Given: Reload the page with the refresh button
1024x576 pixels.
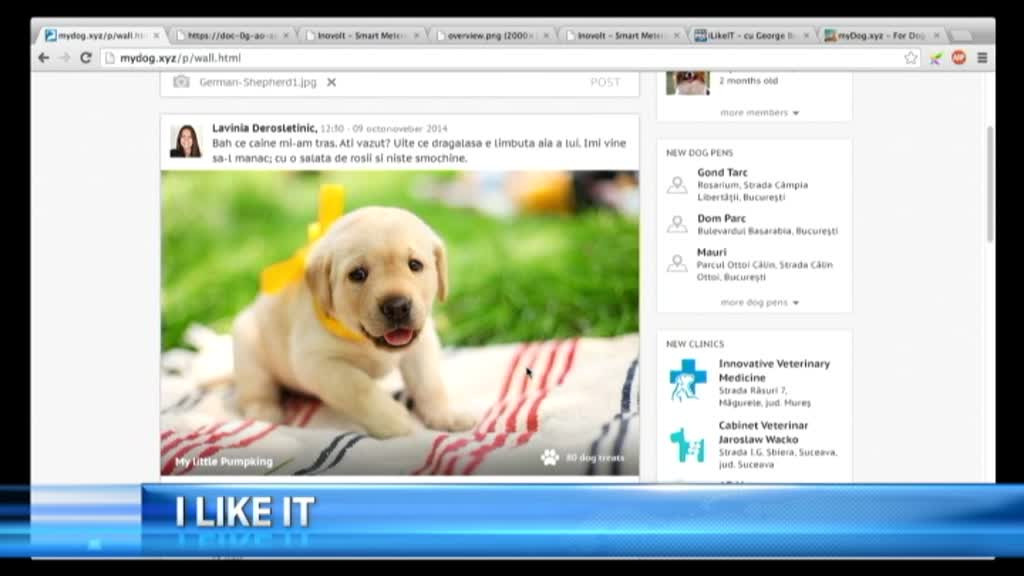Looking at the screenshot, I should (x=86, y=58).
